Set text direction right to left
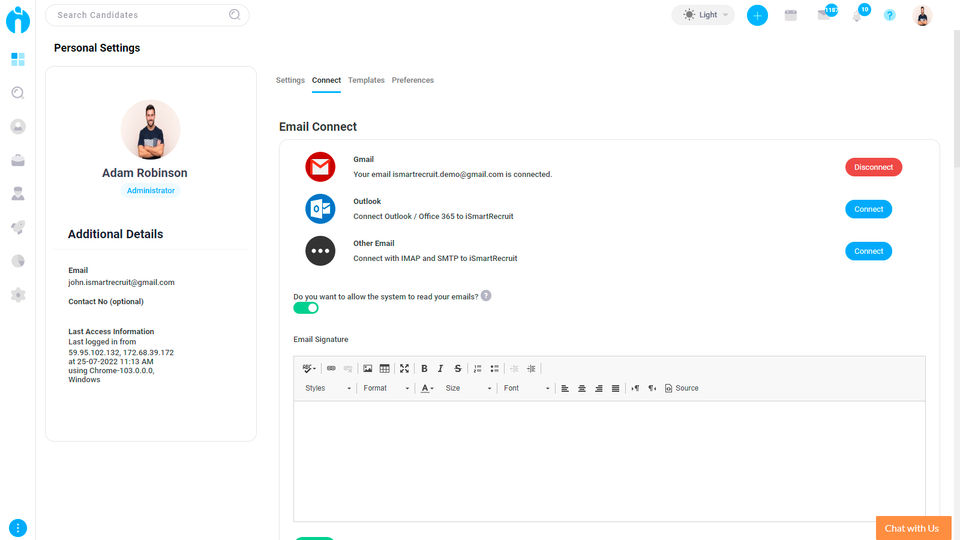This screenshot has width=960, height=540. tap(652, 388)
